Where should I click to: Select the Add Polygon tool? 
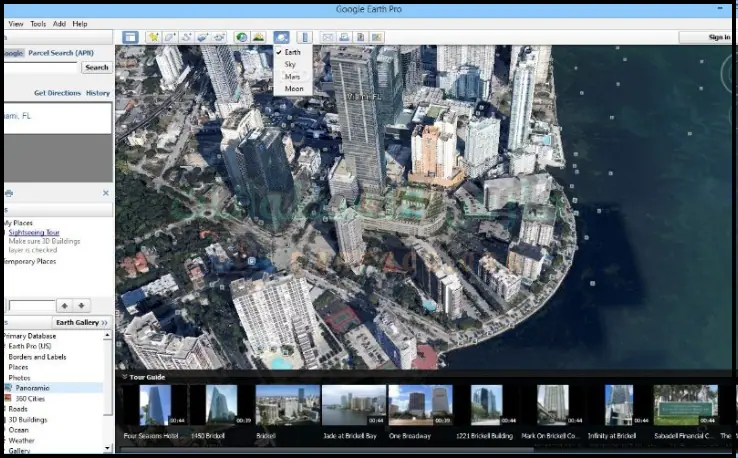[171, 37]
